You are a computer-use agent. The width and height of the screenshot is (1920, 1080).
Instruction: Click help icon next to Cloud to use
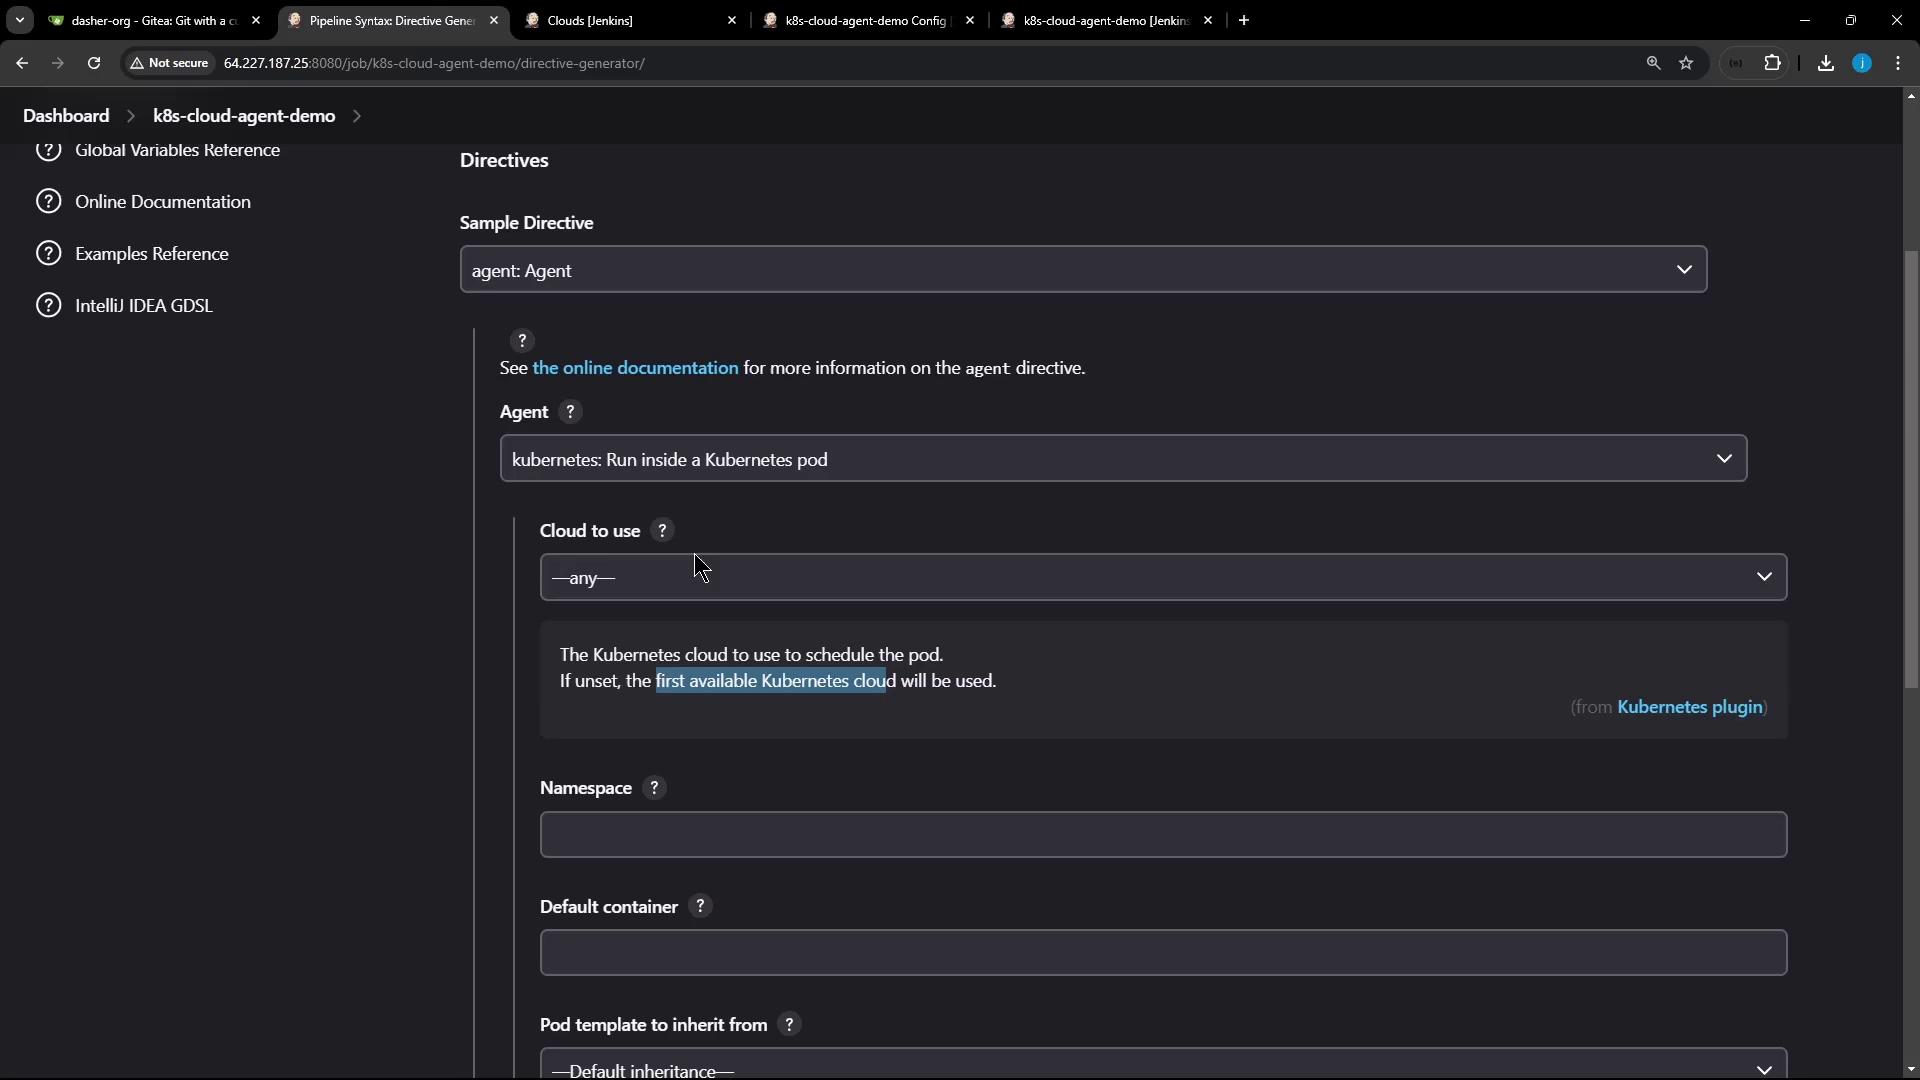point(662,531)
